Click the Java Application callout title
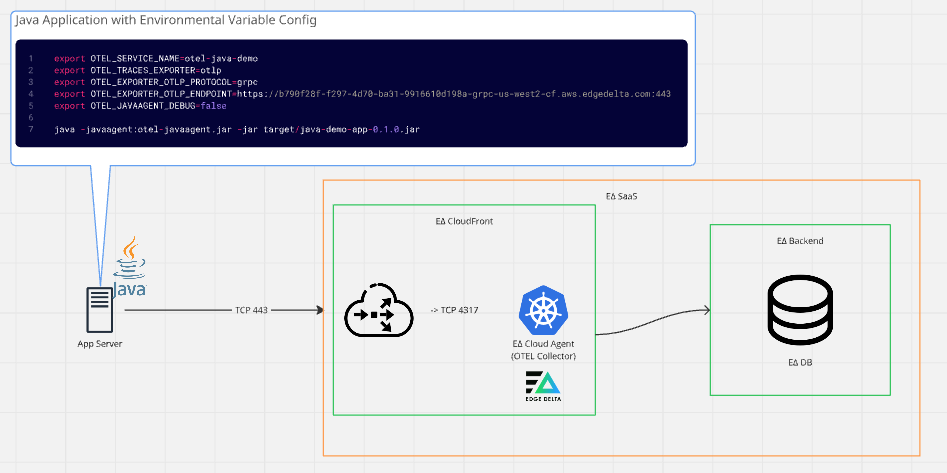 click(166, 21)
